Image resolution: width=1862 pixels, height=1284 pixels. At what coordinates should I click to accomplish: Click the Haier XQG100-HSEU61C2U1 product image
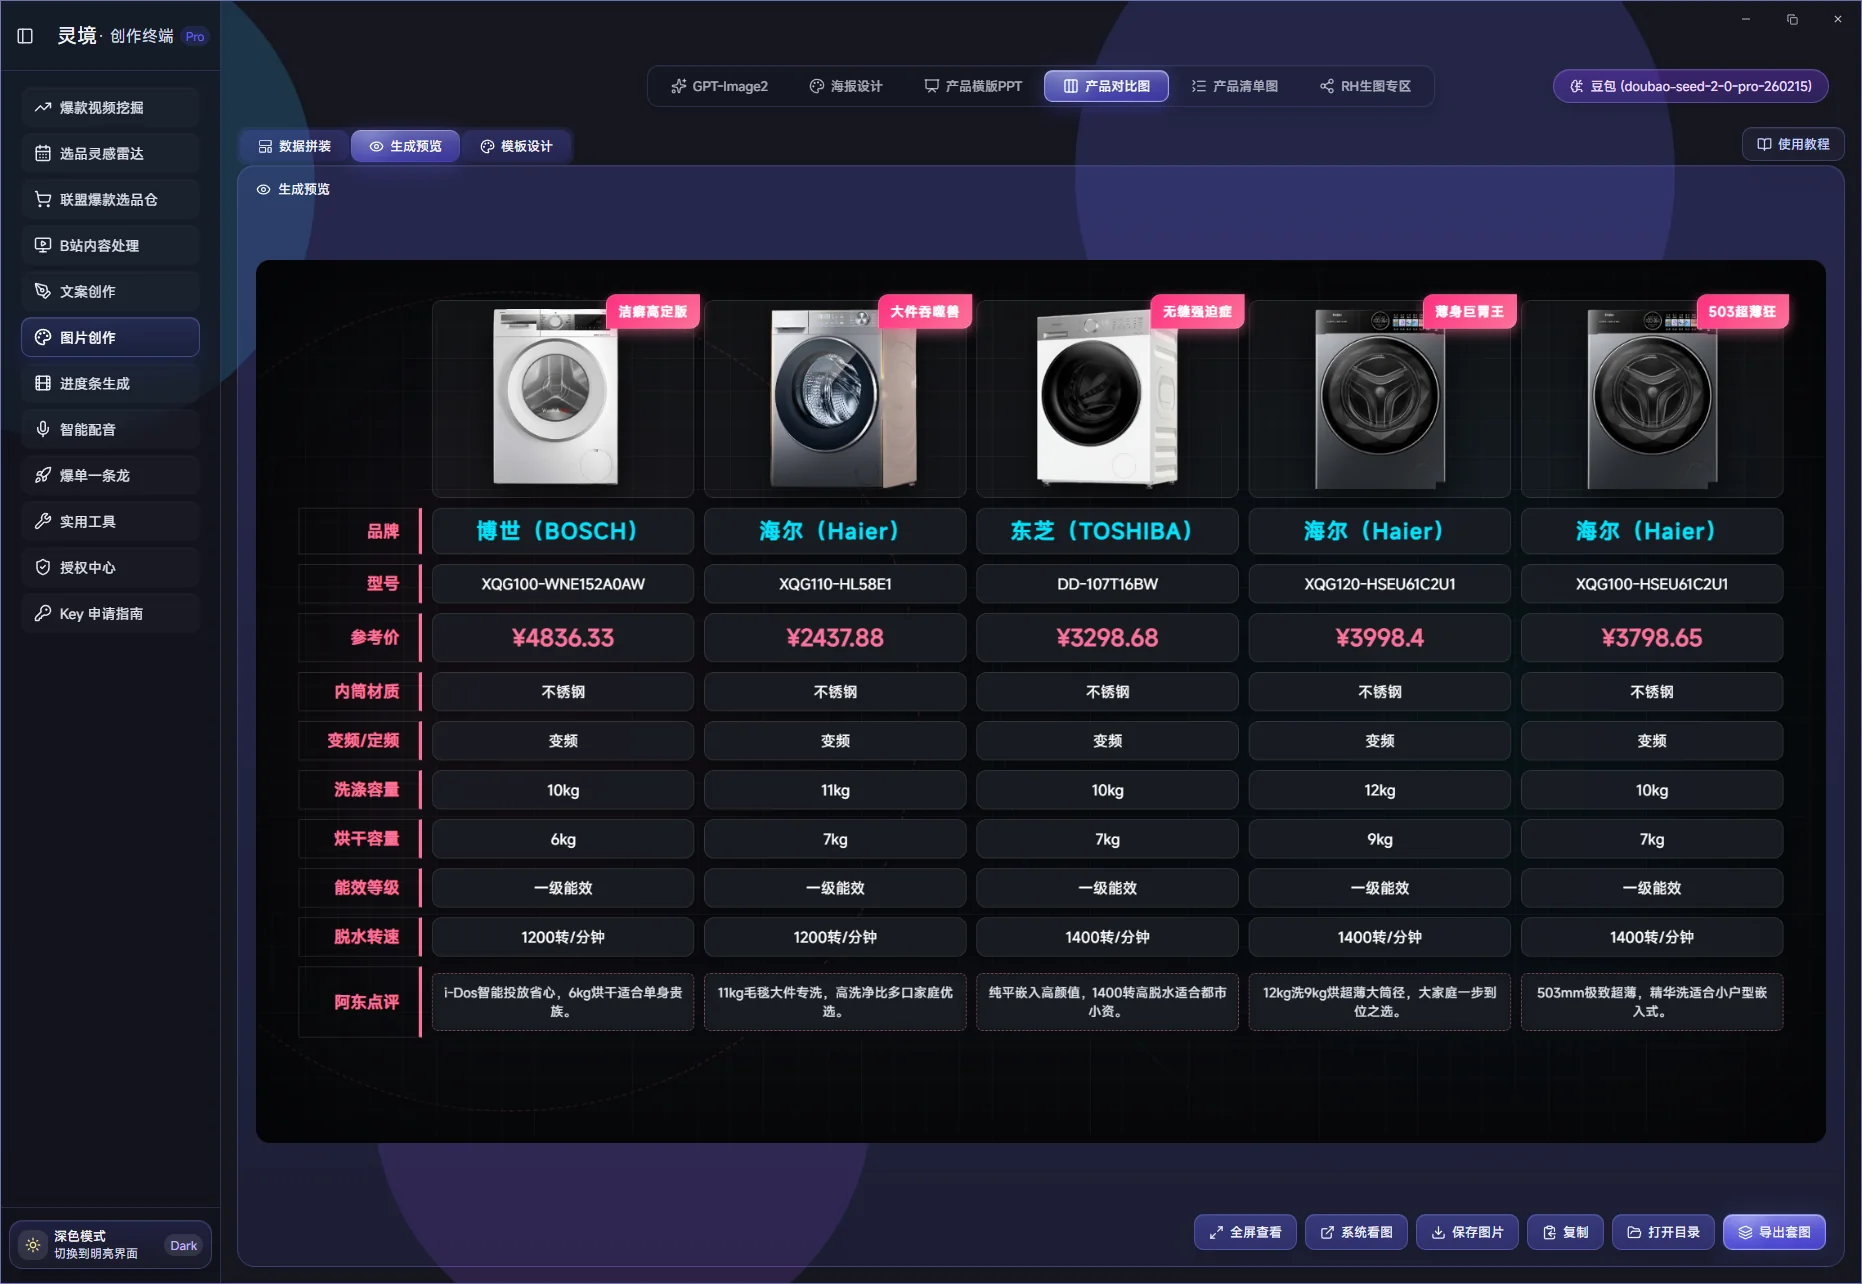[1652, 399]
